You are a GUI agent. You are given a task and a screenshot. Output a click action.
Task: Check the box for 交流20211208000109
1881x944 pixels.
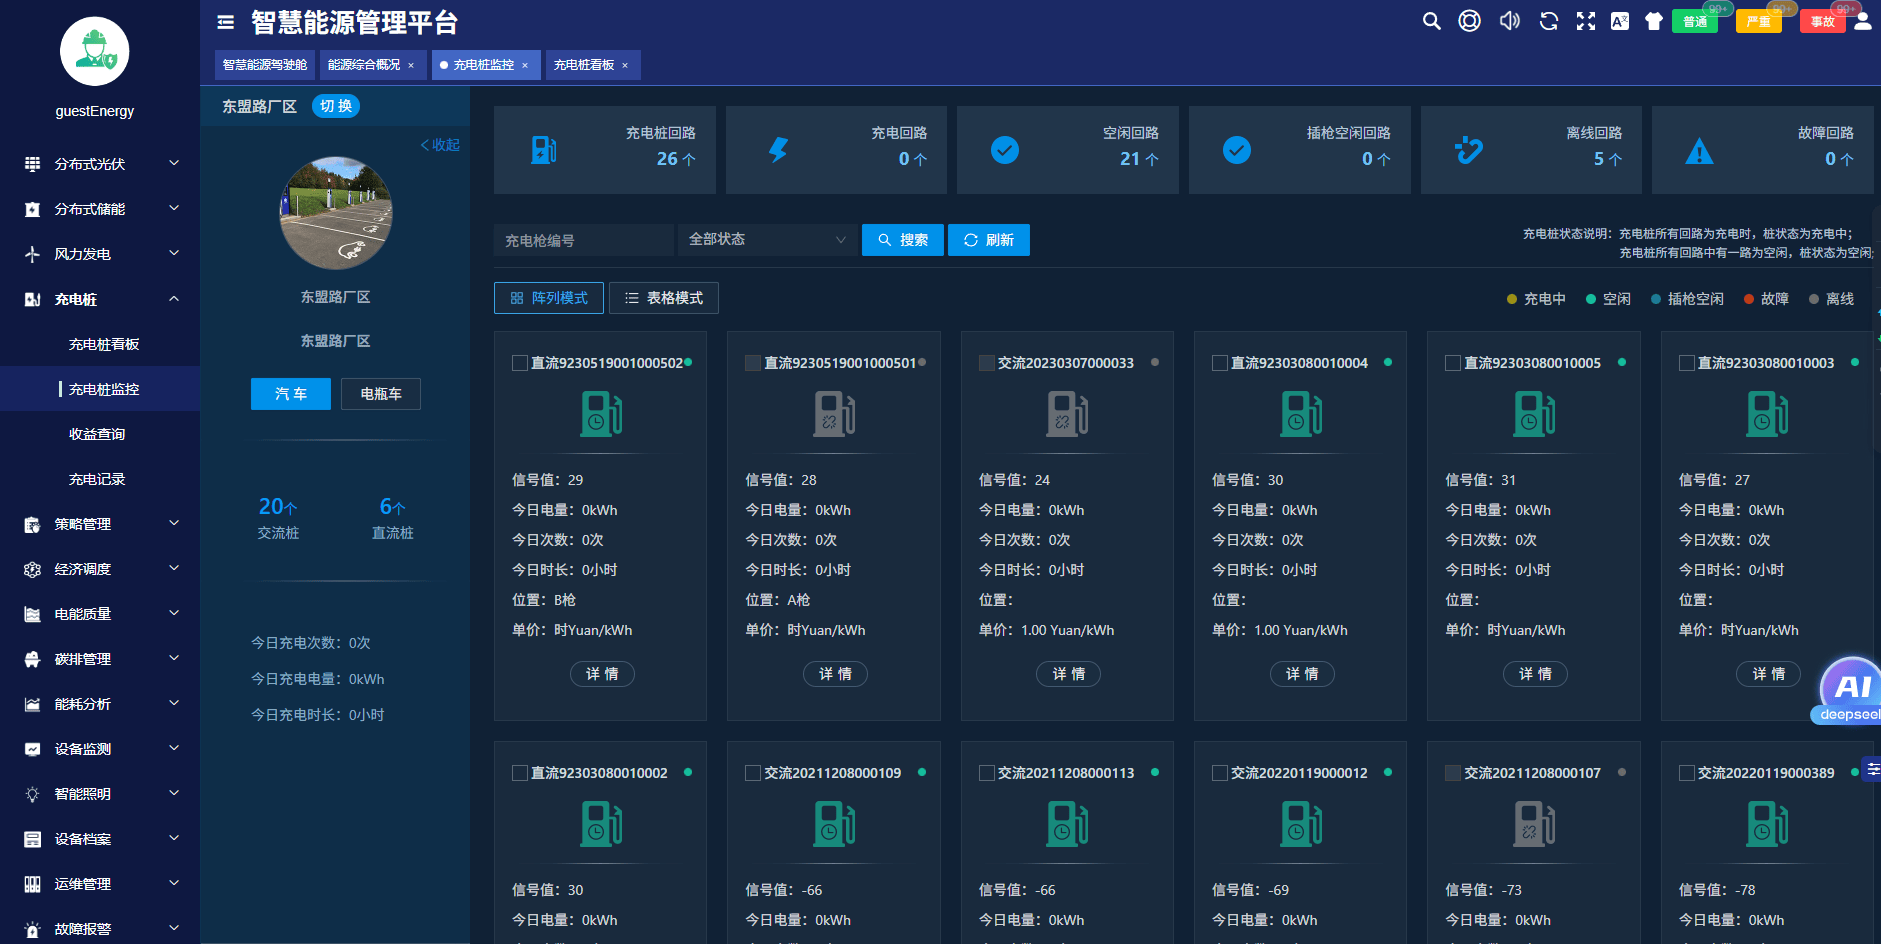(x=753, y=773)
